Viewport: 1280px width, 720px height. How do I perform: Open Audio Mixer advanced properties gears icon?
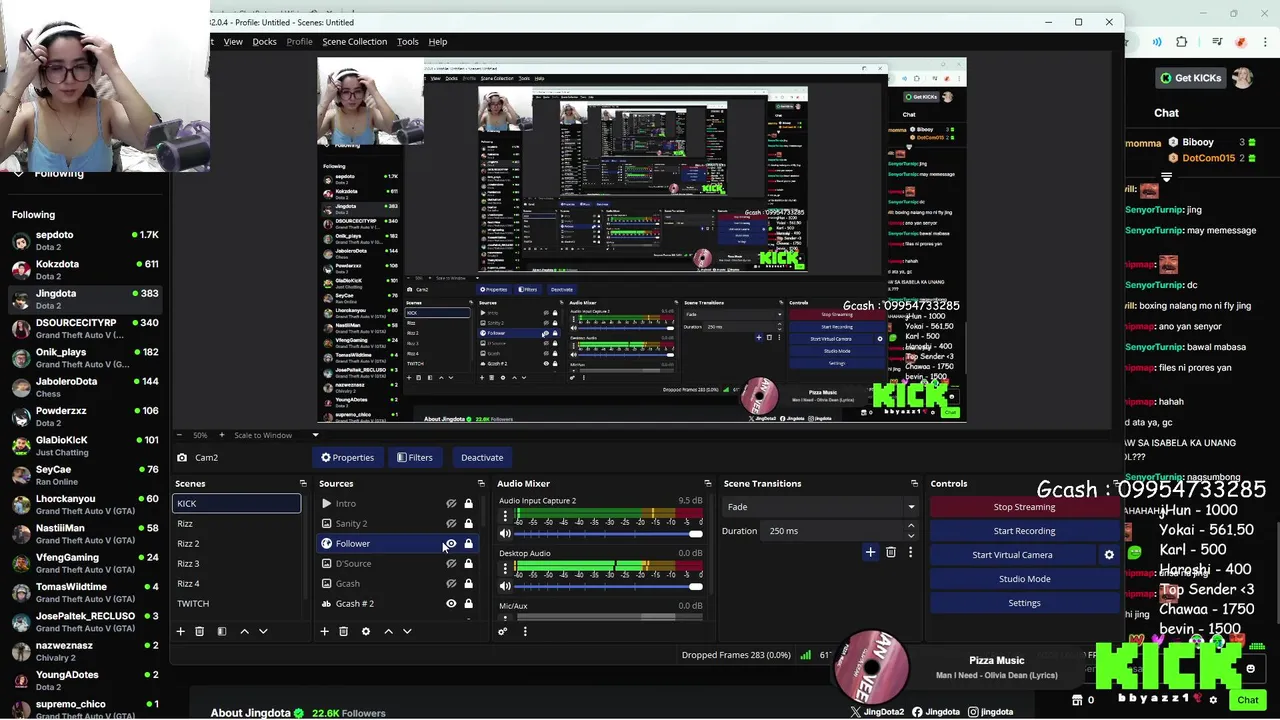click(503, 631)
